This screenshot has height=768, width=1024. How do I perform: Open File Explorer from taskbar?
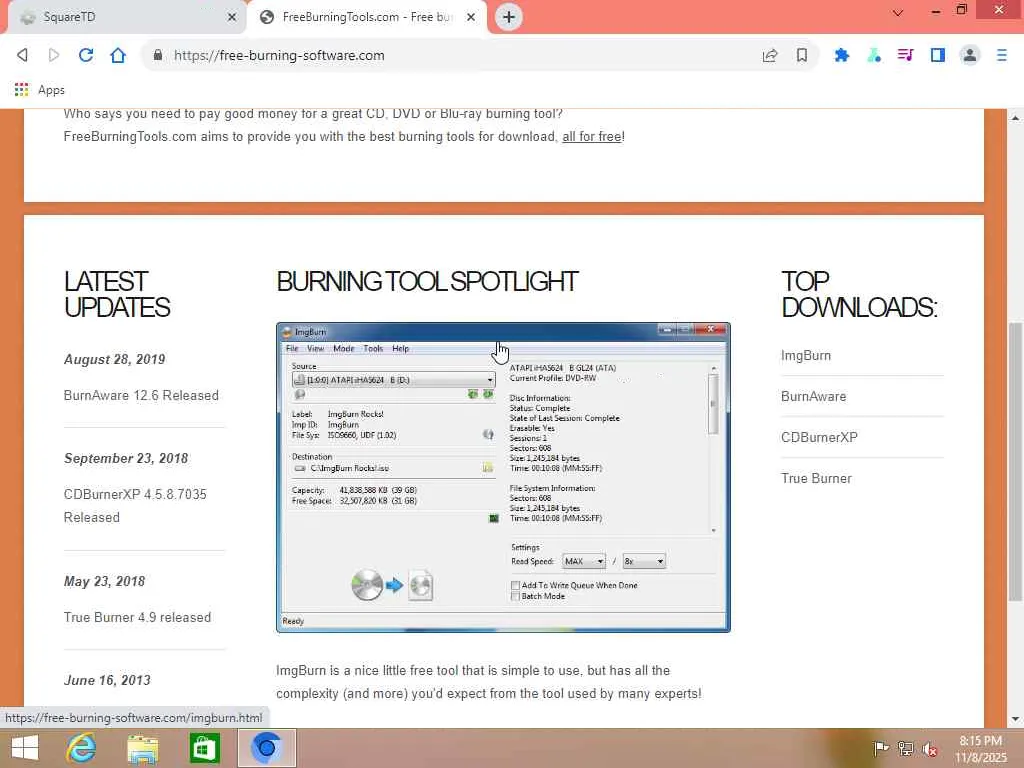142,748
